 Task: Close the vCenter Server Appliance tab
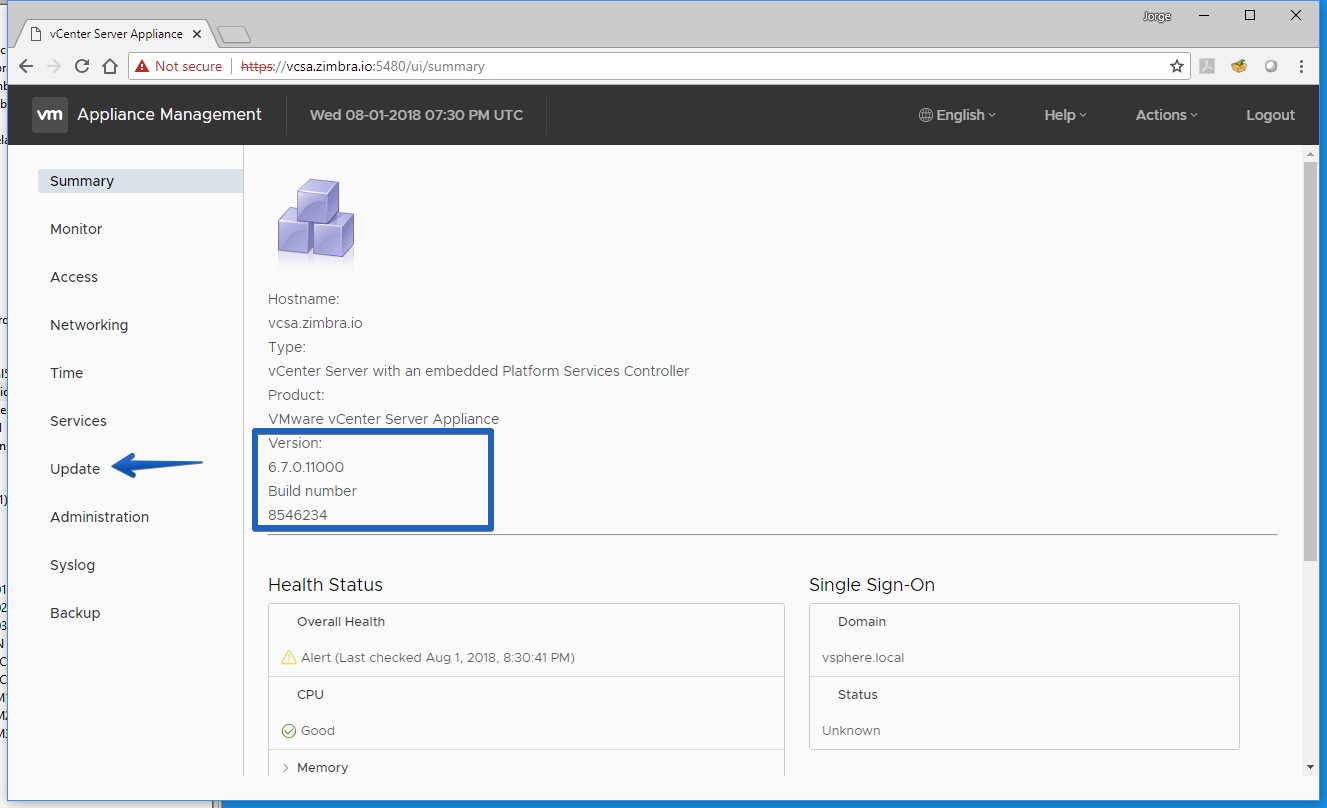click(x=197, y=34)
